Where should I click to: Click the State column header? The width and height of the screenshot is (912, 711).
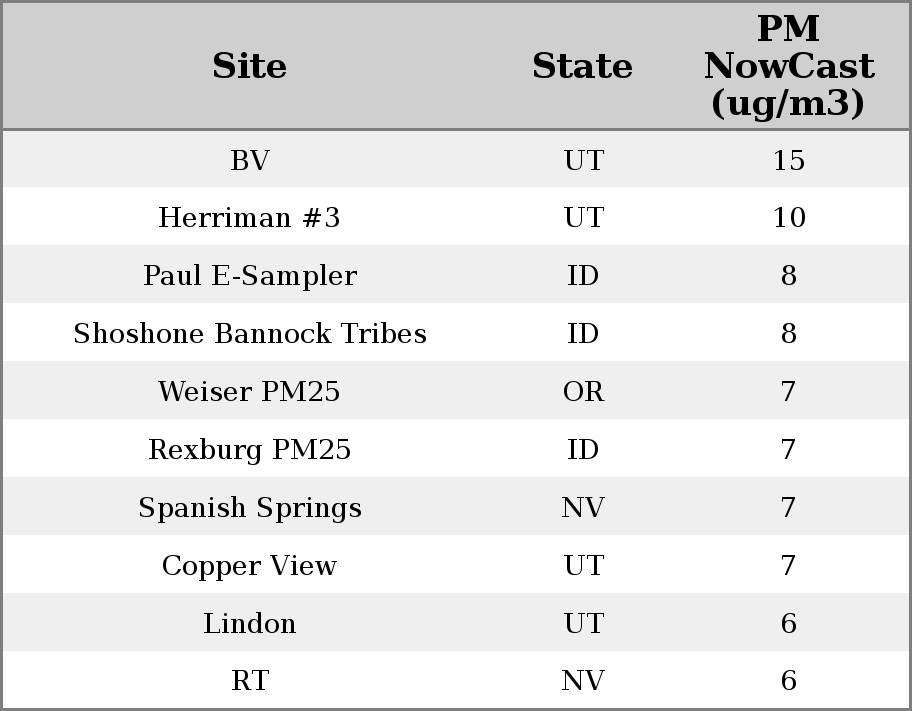click(582, 67)
